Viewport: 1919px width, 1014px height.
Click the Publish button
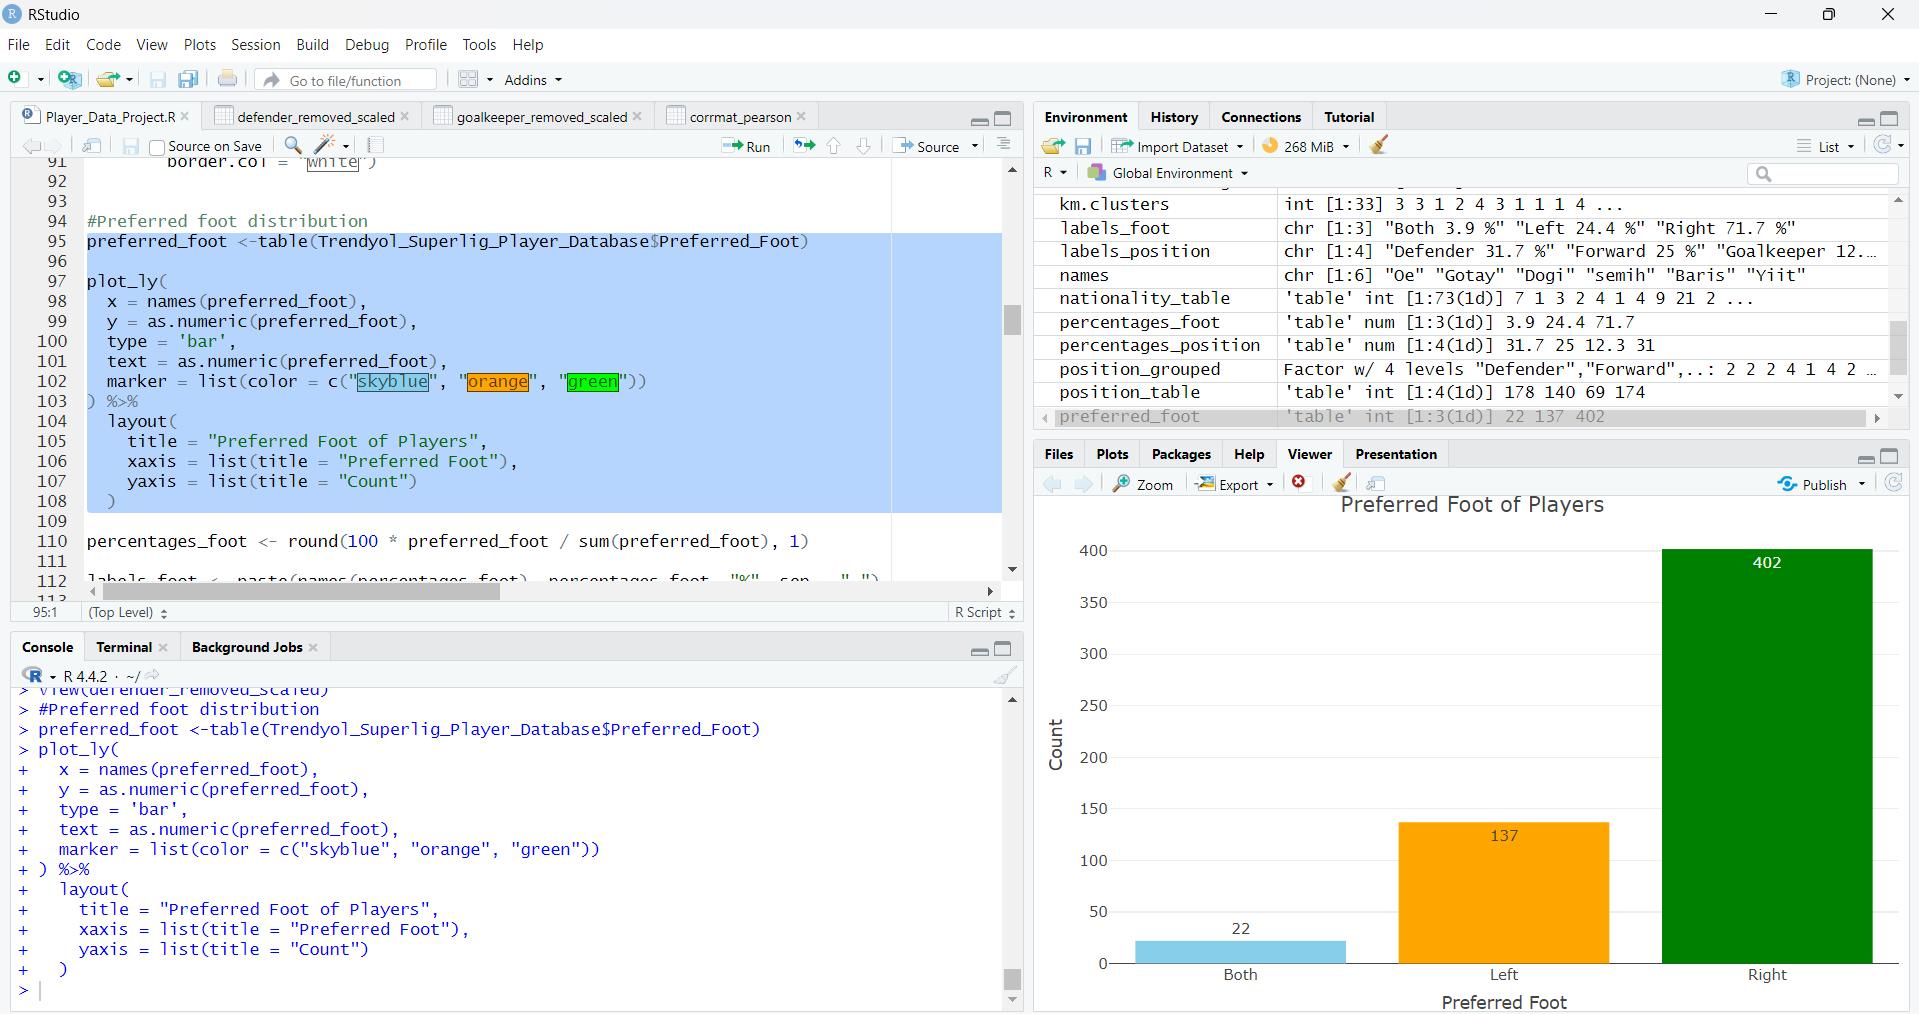[1813, 484]
